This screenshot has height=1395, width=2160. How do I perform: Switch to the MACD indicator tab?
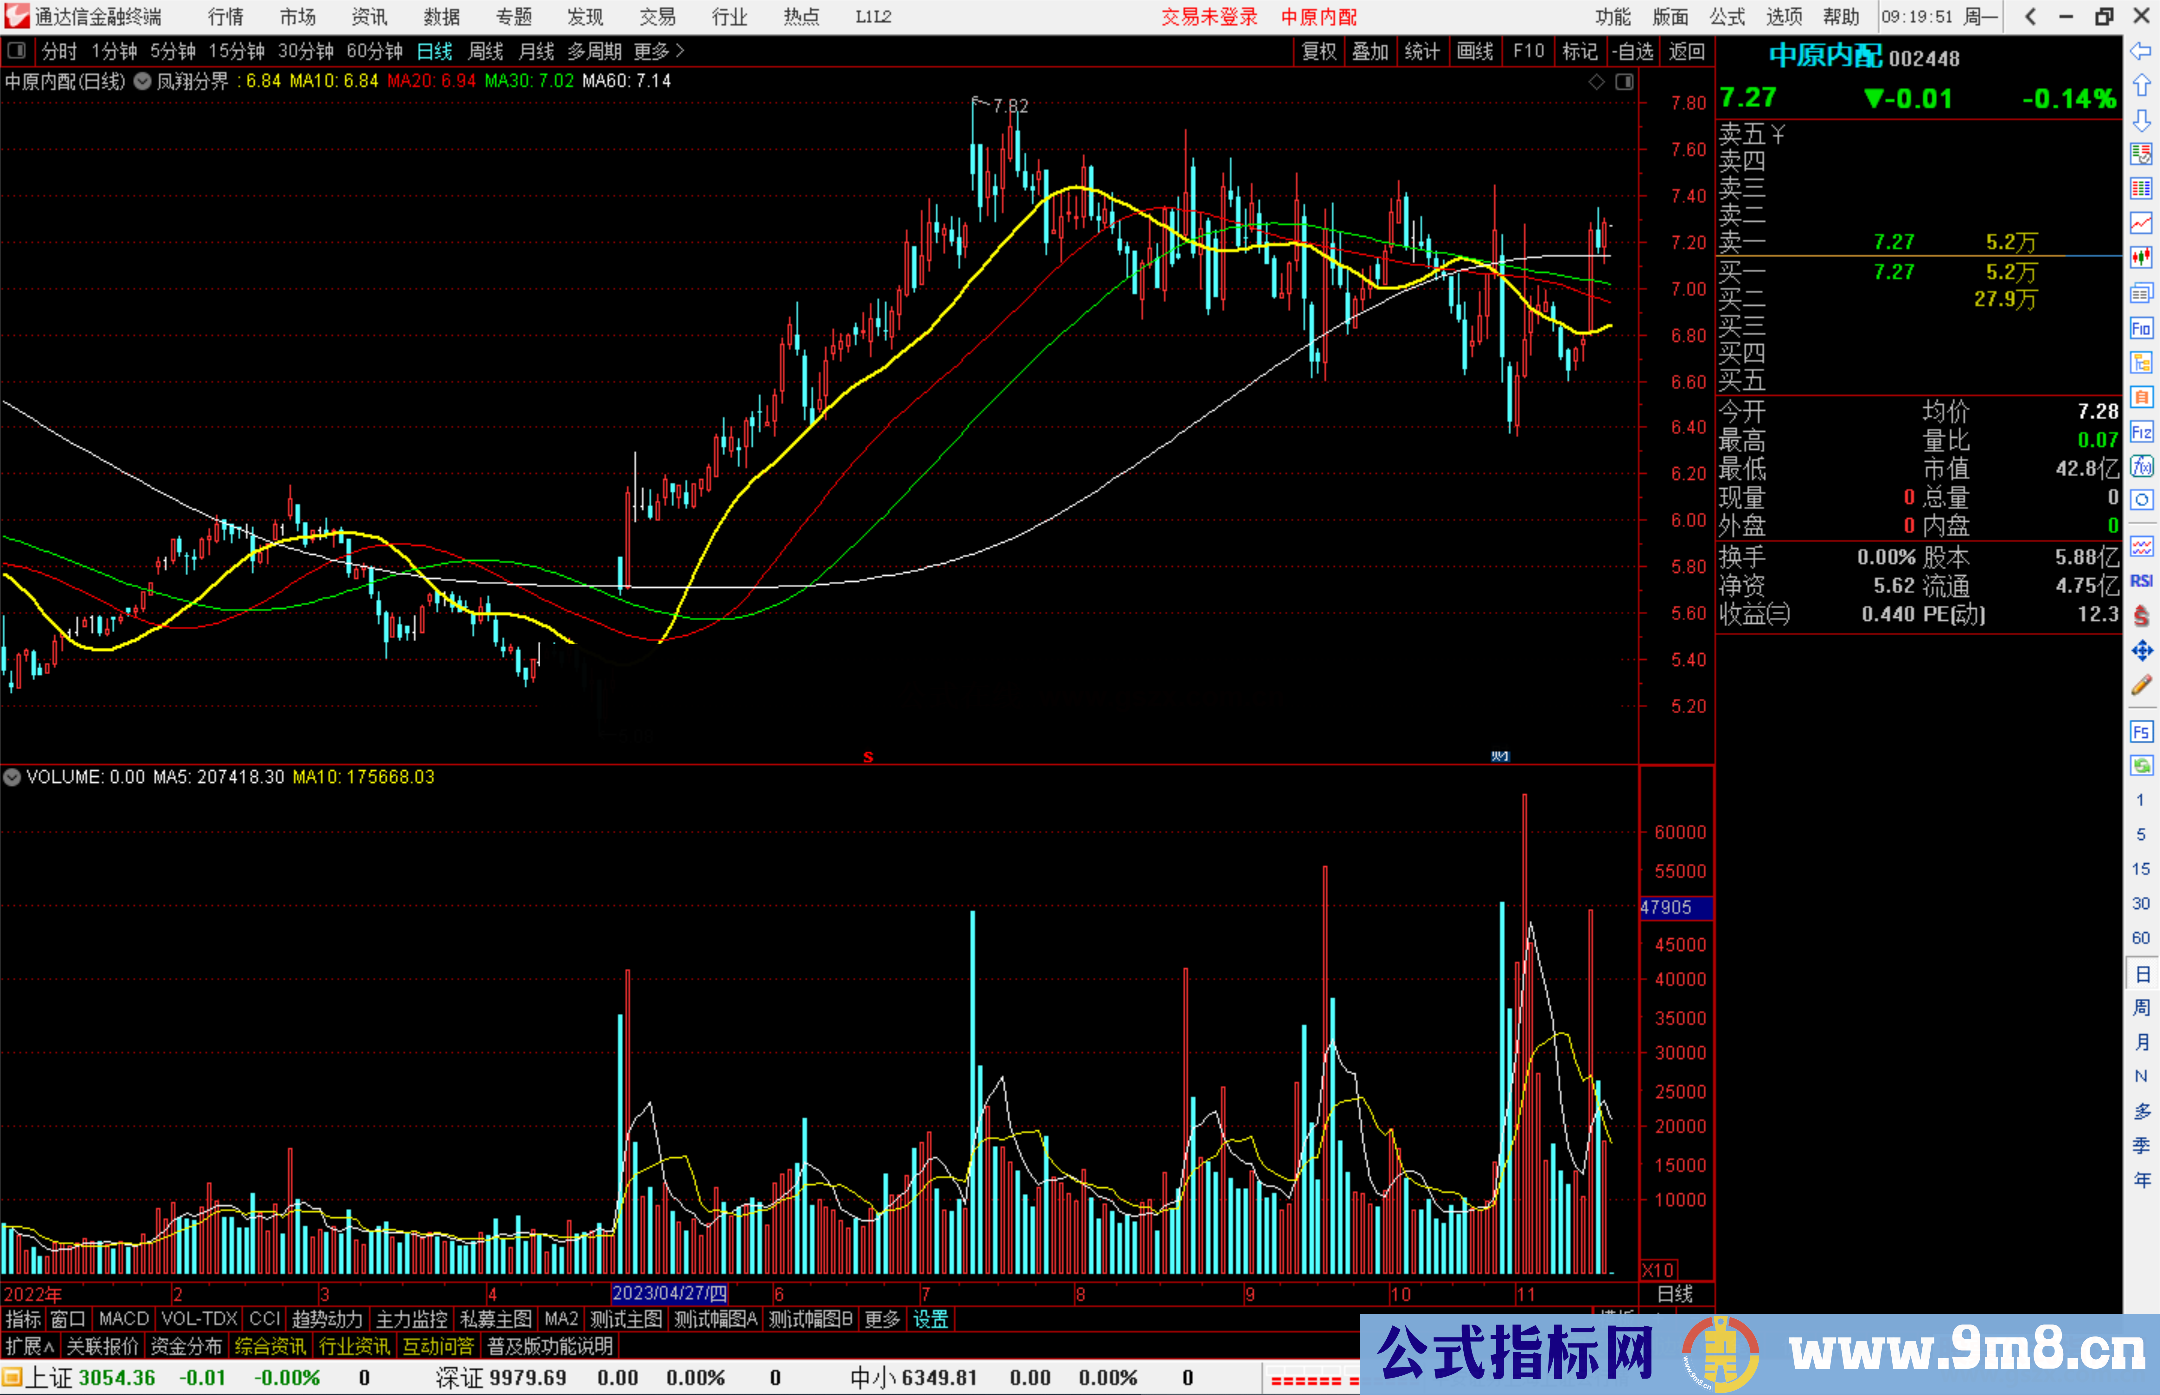pyautogui.click(x=124, y=1319)
